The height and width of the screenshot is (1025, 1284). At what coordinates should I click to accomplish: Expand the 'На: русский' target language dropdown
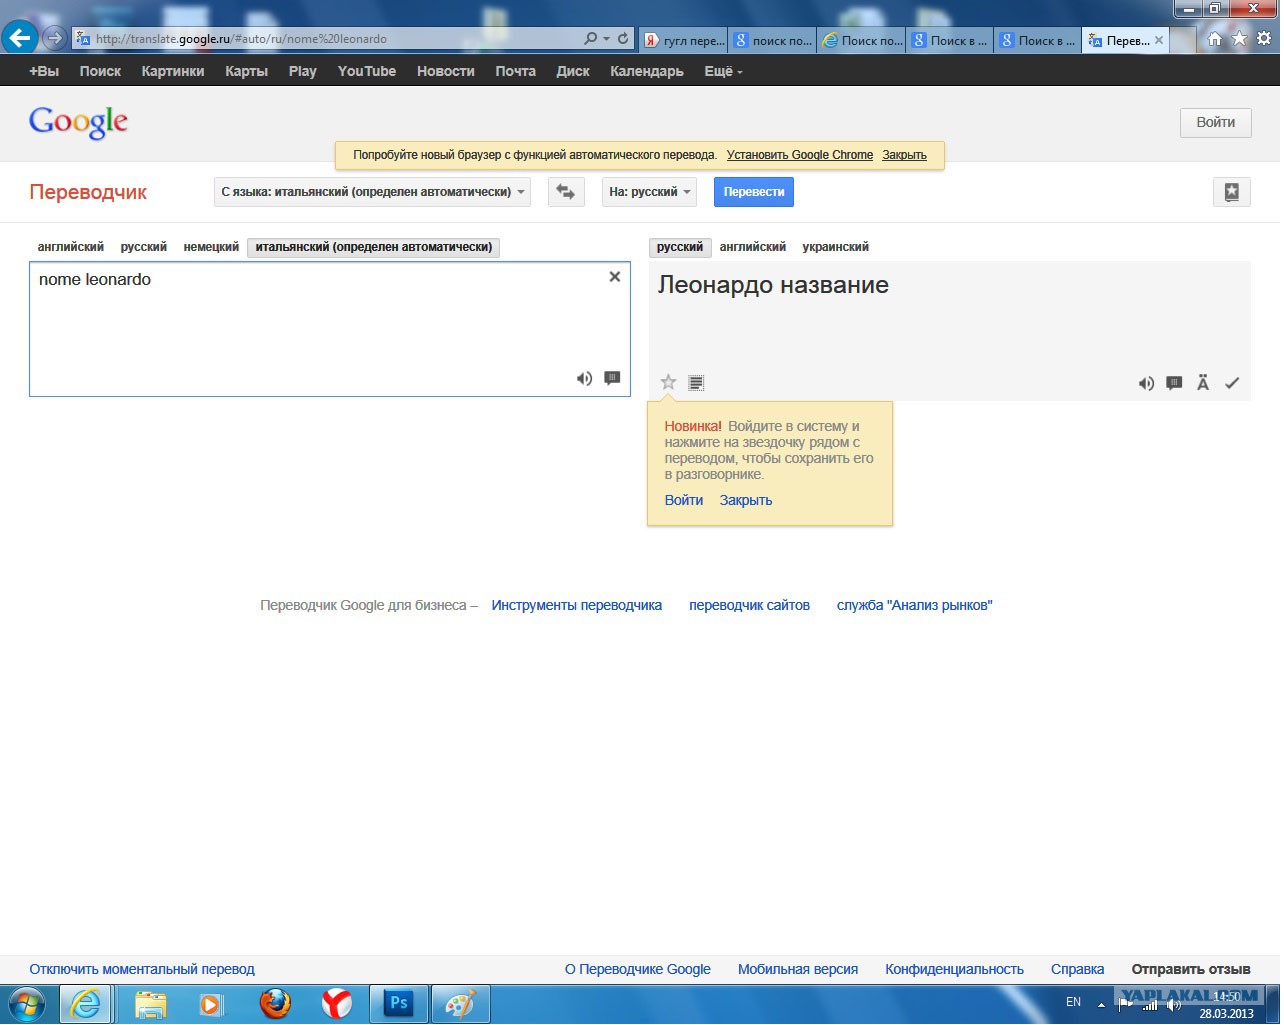(x=649, y=192)
